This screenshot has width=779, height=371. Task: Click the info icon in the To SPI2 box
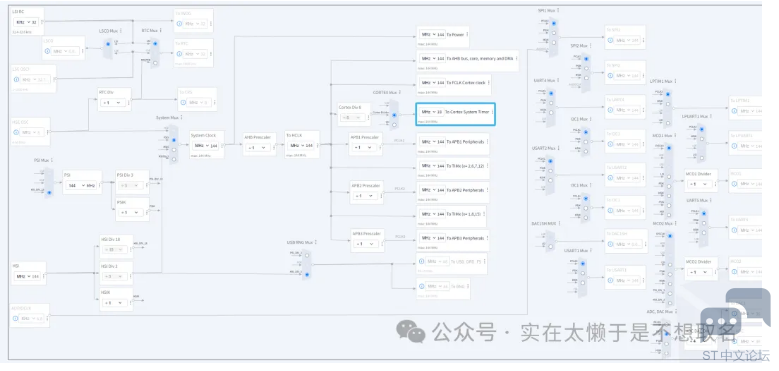[x=610, y=75]
